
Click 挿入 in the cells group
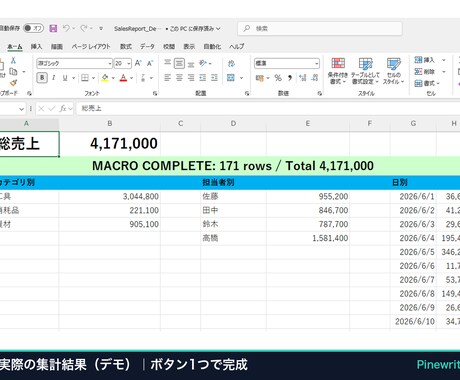[x=425, y=60]
